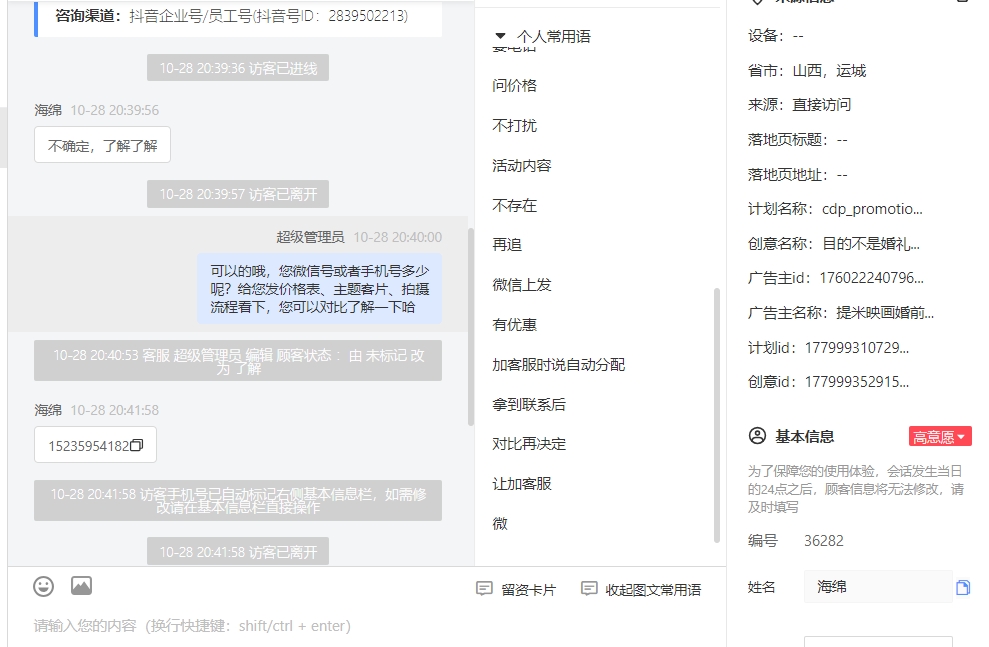Click the 编号 value 36282

pos(824,540)
